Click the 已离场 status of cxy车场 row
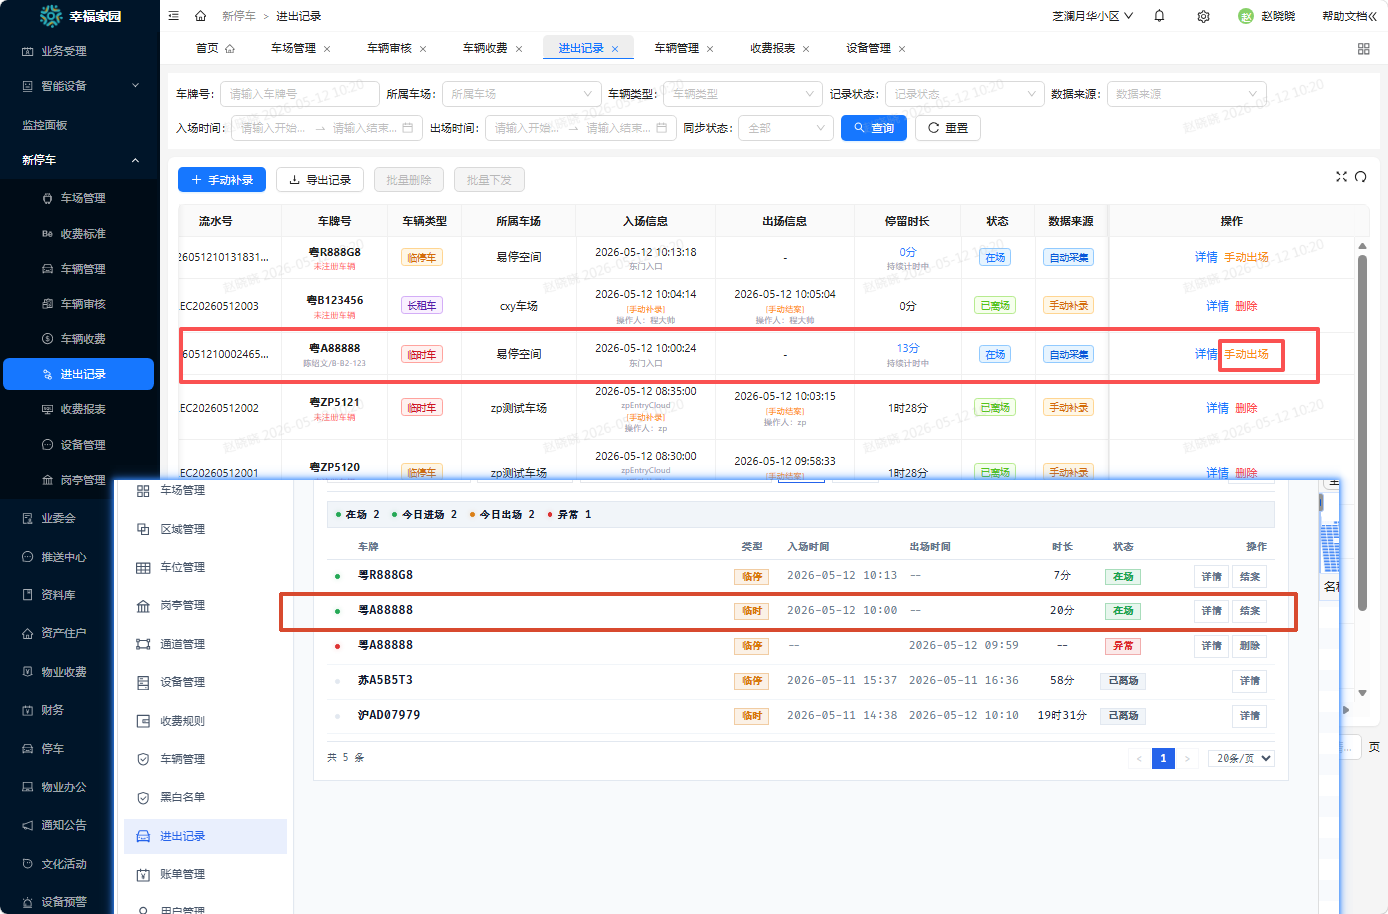Viewport: 1388px width, 914px height. [x=995, y=306]
